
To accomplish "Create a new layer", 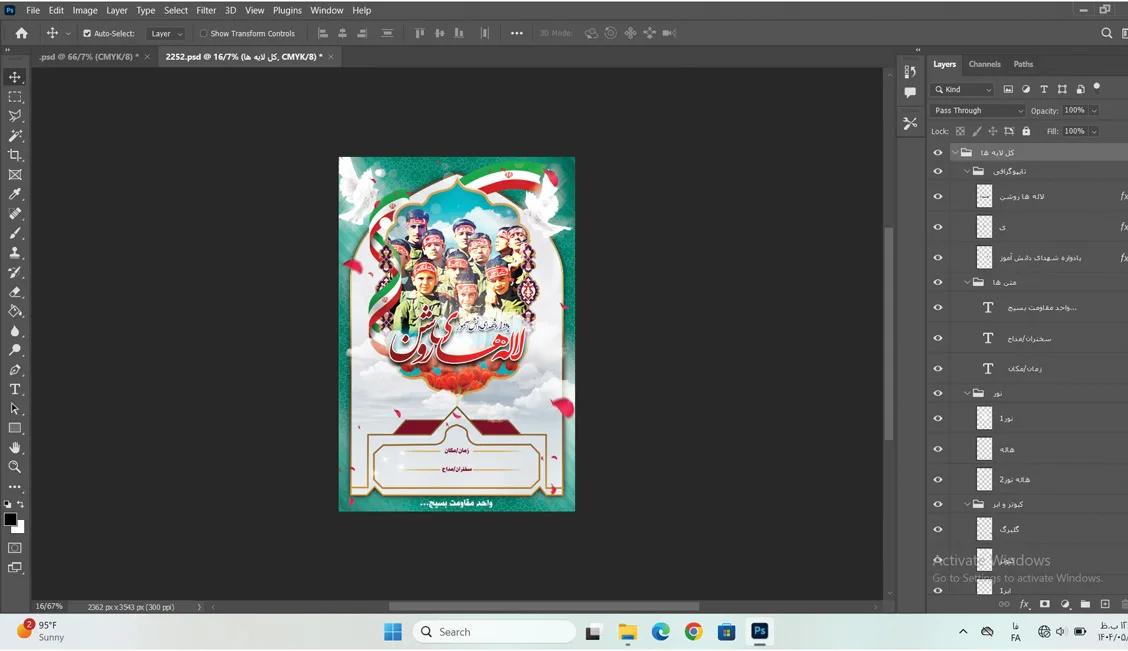I will tap(1105, 604).
